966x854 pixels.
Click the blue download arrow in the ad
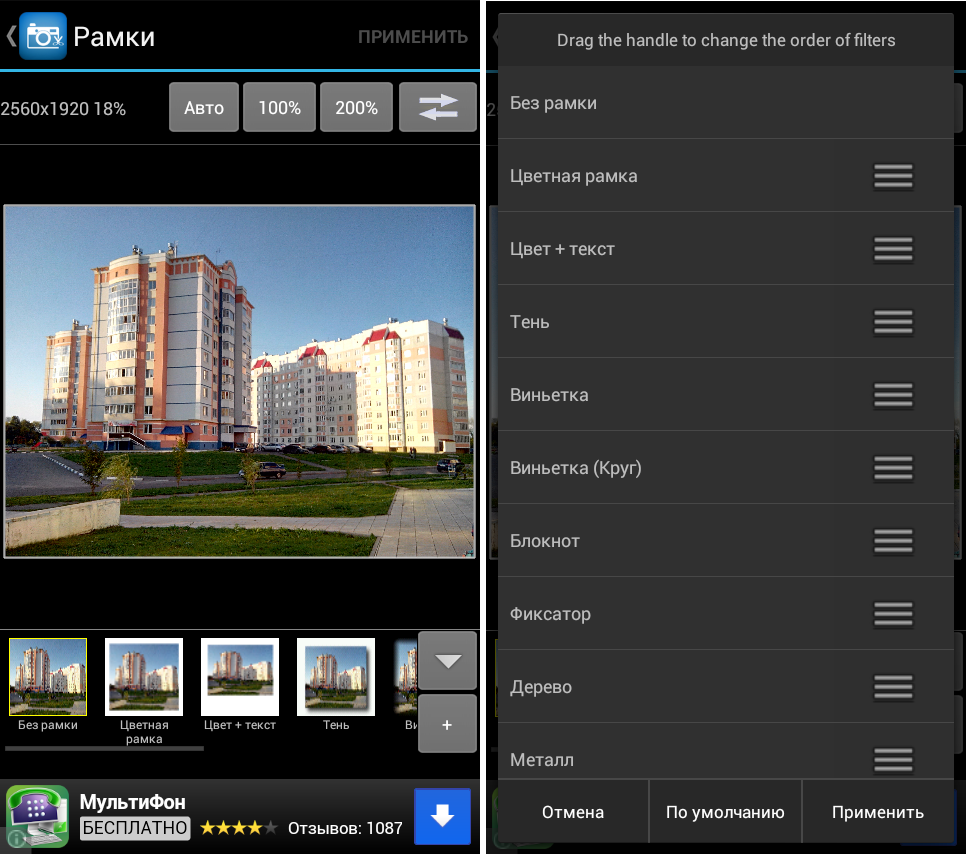[x=442, y=816]
